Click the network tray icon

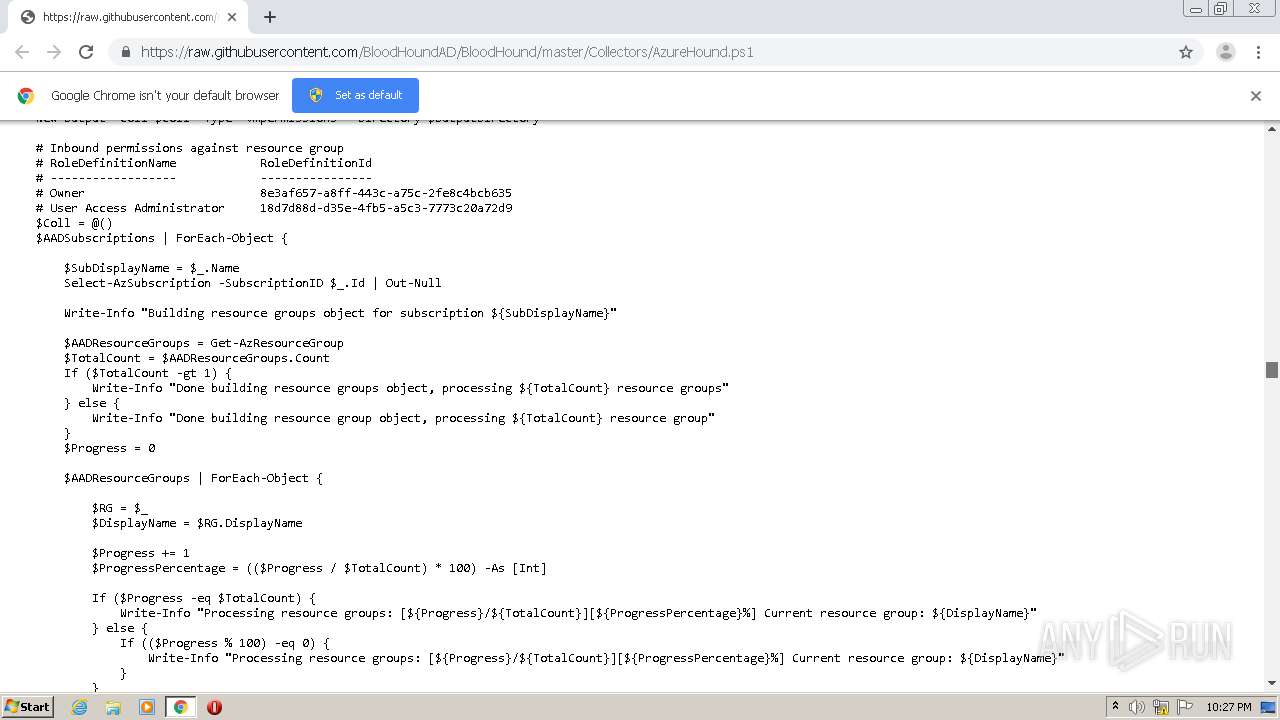coord(1161,707)
